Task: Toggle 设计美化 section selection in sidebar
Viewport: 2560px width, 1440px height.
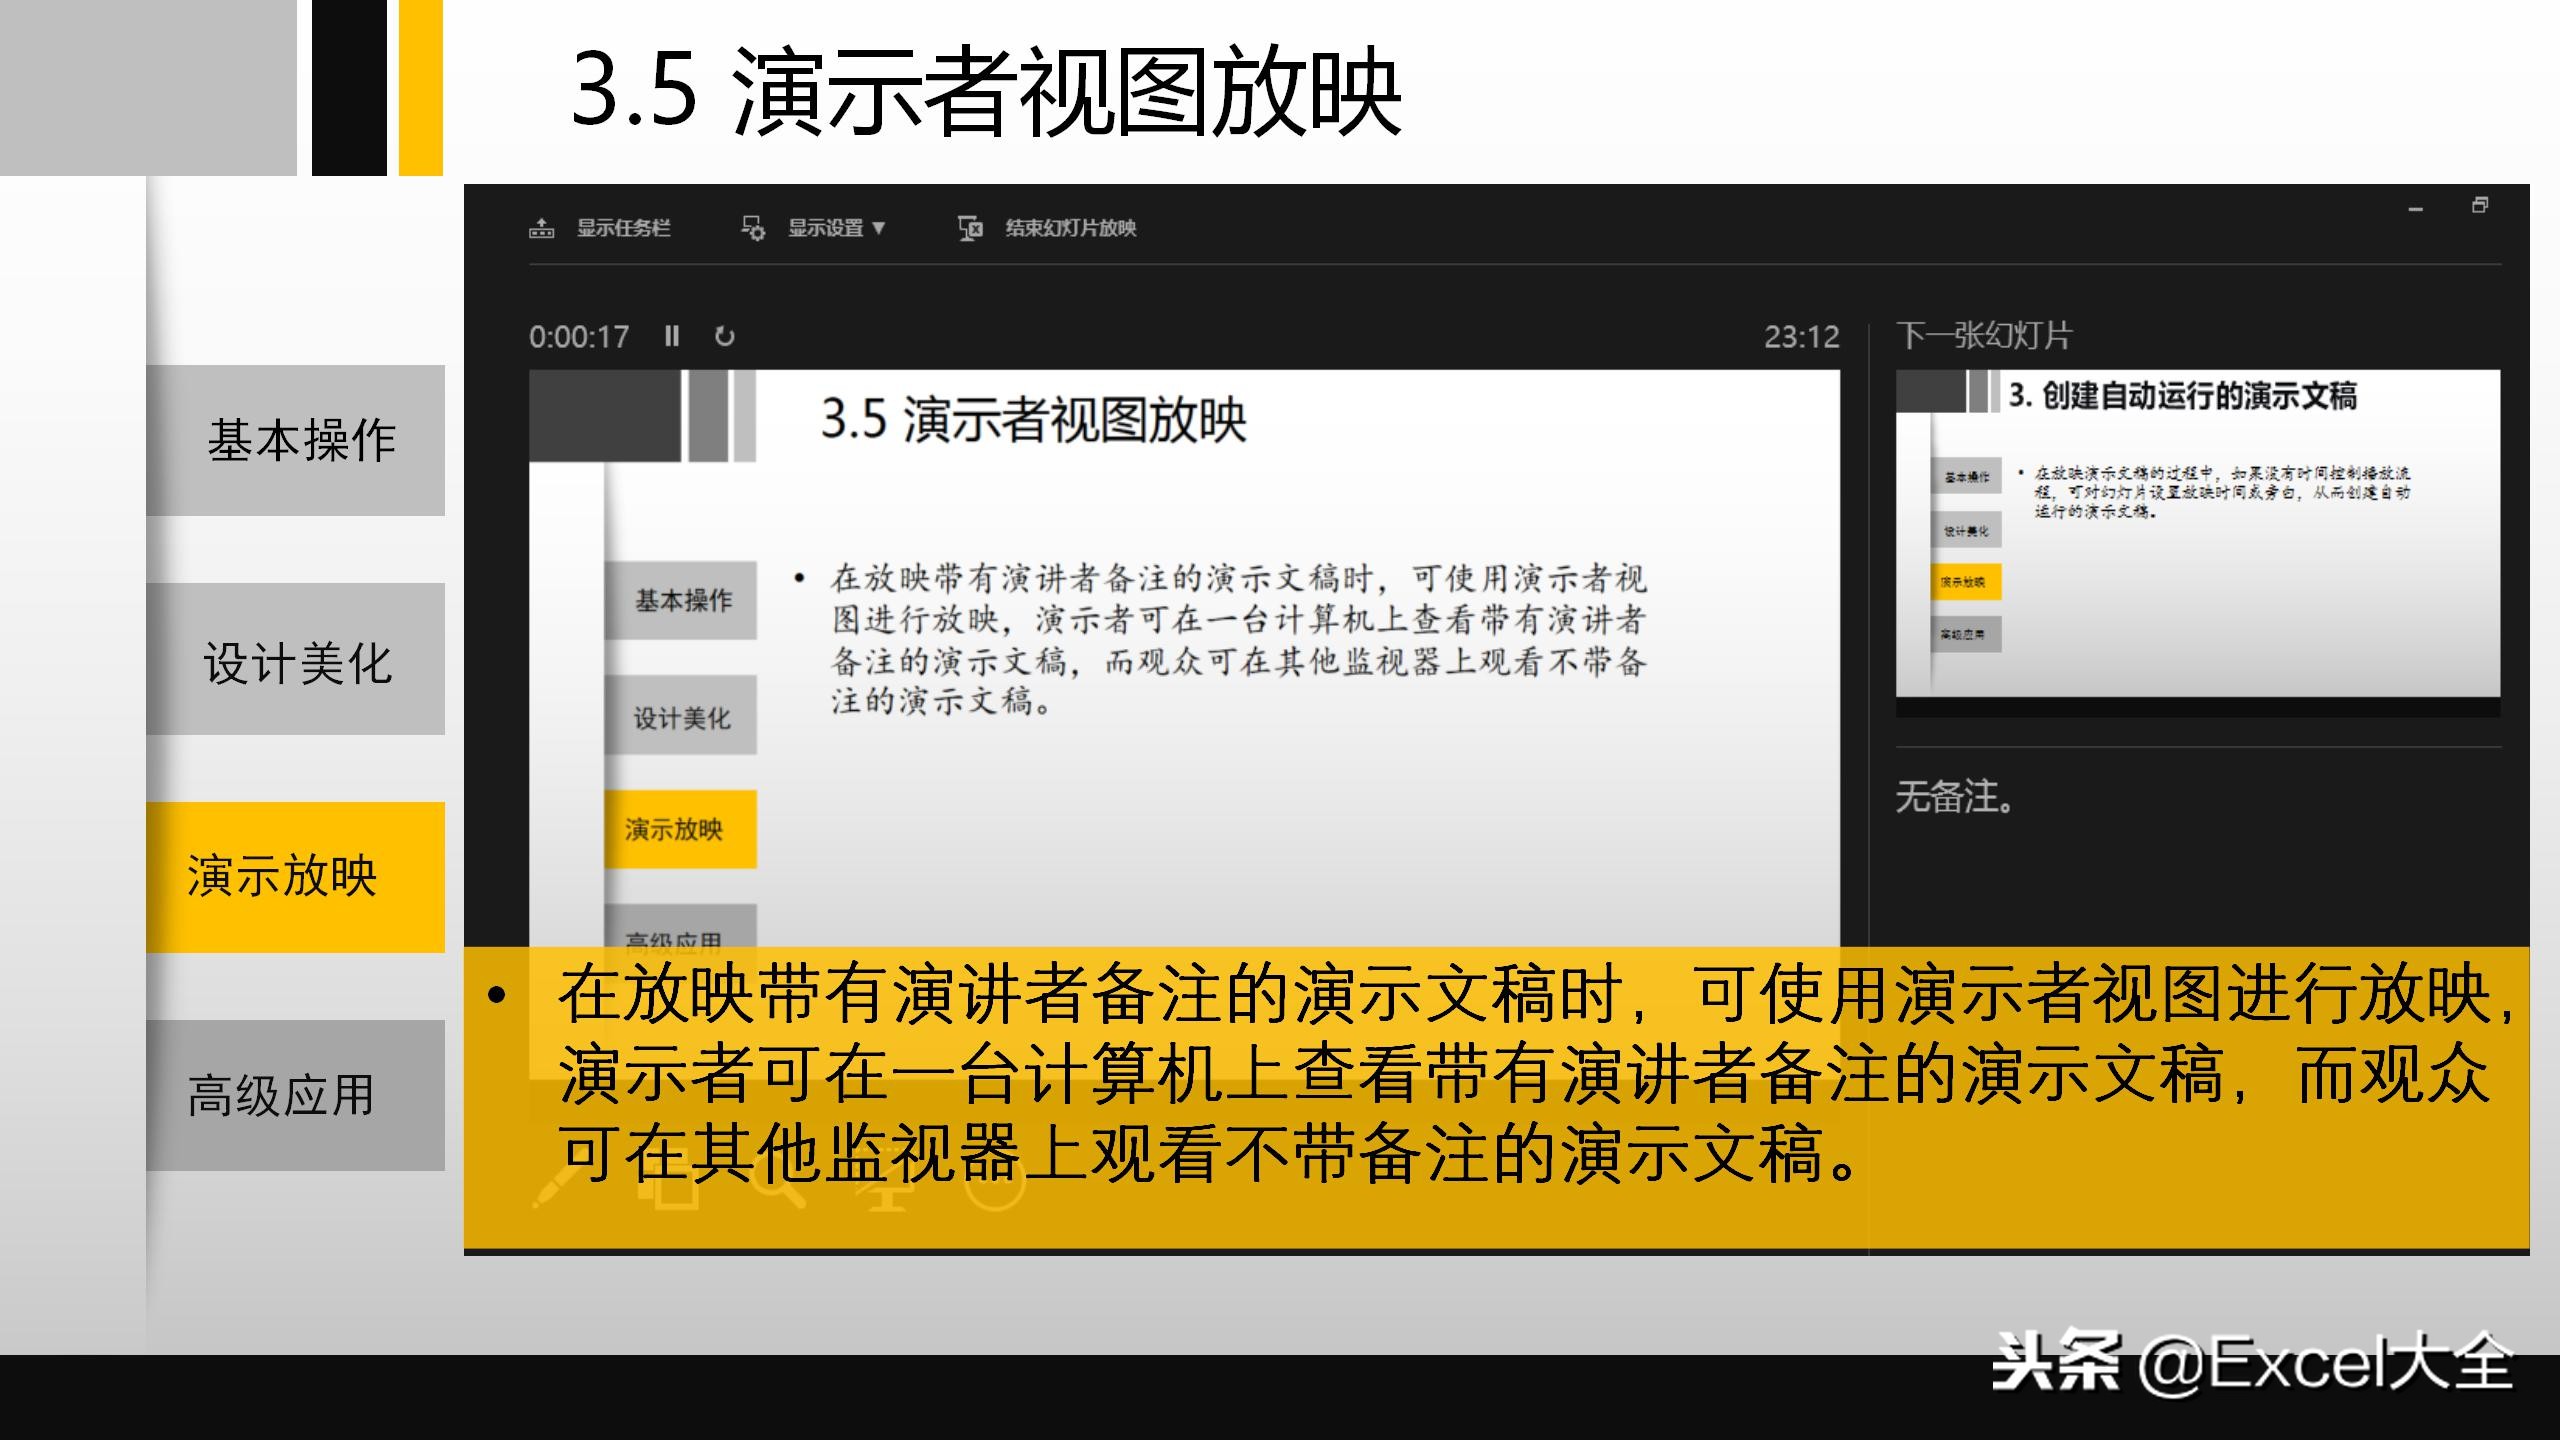Action: click(295, 662)
